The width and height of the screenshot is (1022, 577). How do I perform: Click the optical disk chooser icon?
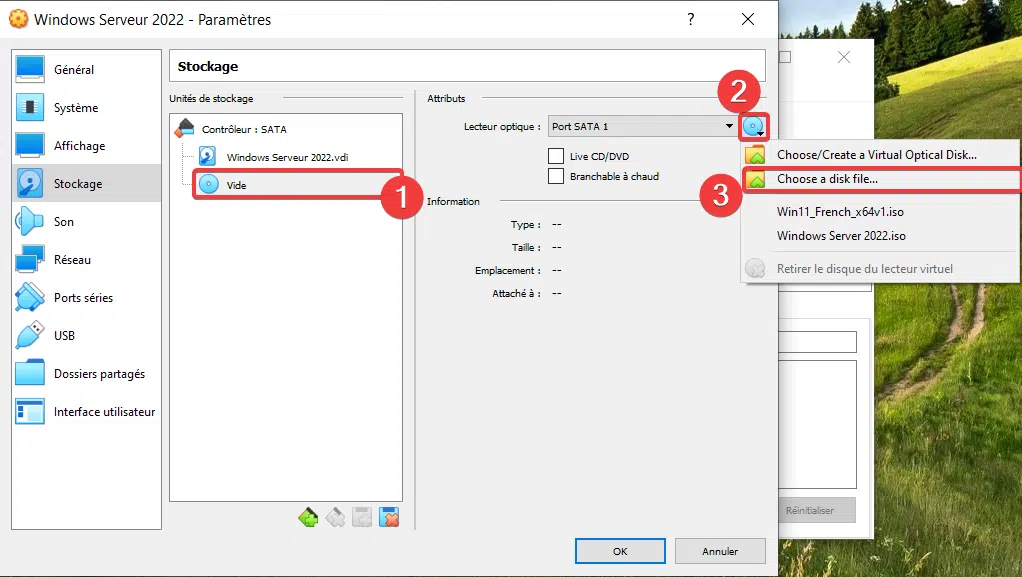(753, 126)
